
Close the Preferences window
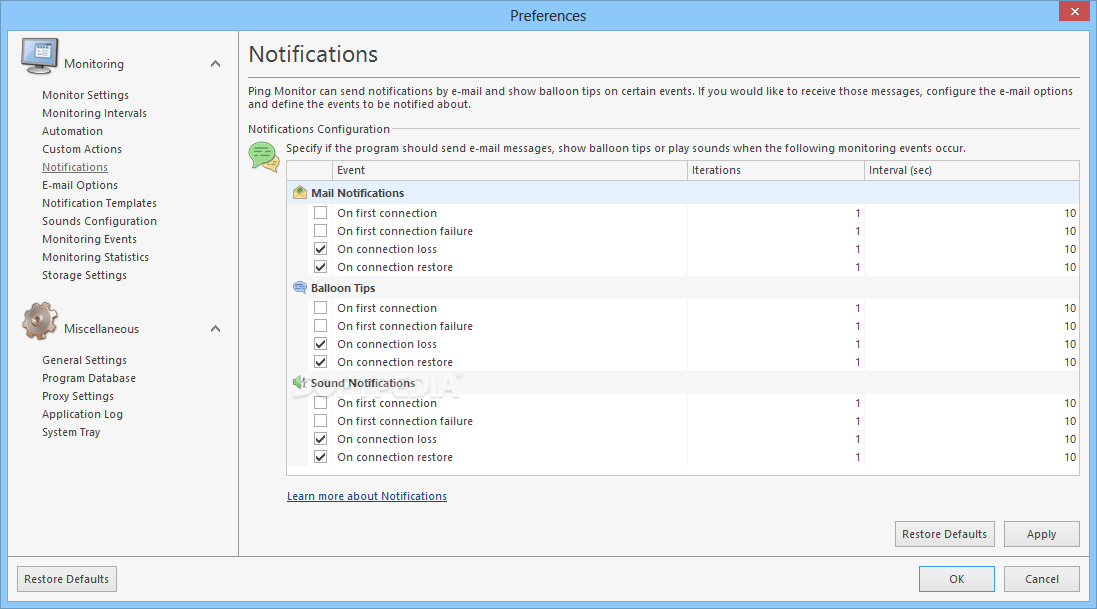pos(1075,13)
